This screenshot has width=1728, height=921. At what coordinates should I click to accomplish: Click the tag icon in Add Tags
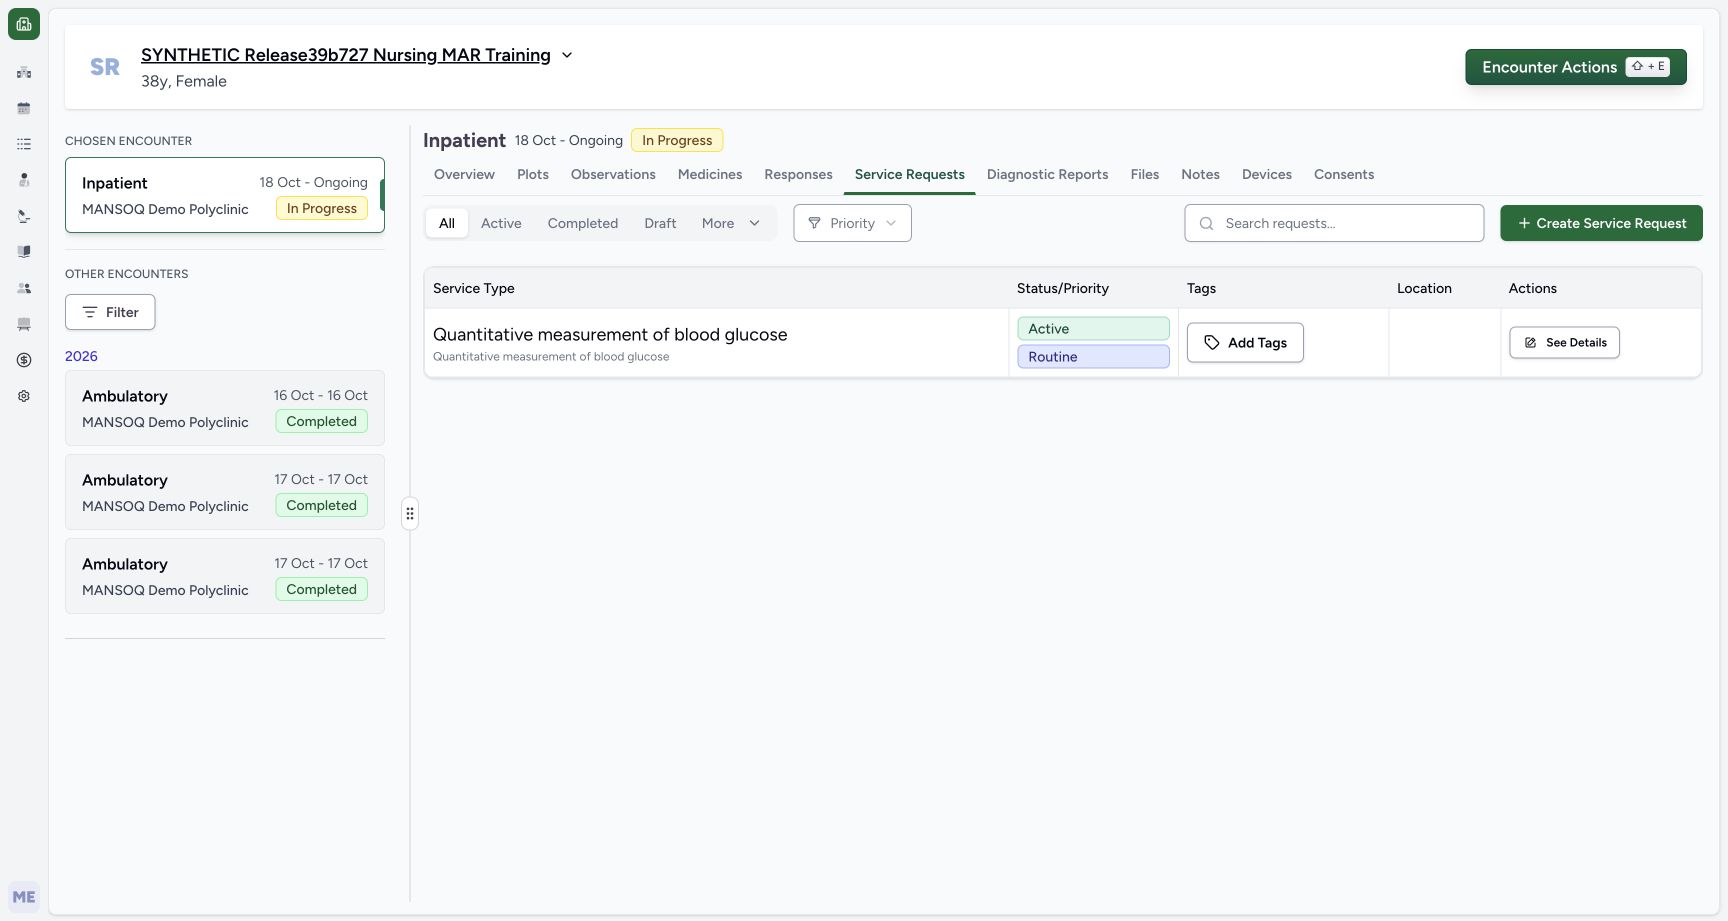tap(1212, 342)
